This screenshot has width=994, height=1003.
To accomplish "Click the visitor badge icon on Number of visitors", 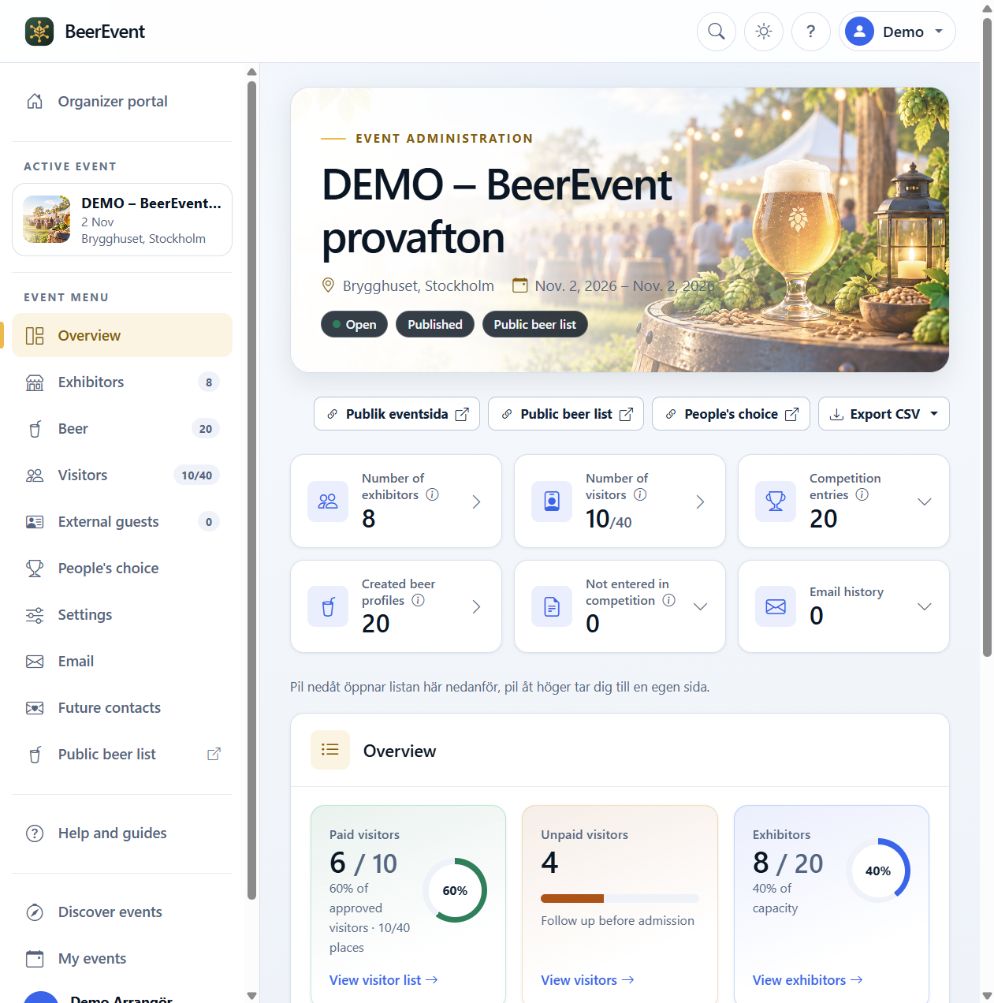I will [x=551, y=501].
